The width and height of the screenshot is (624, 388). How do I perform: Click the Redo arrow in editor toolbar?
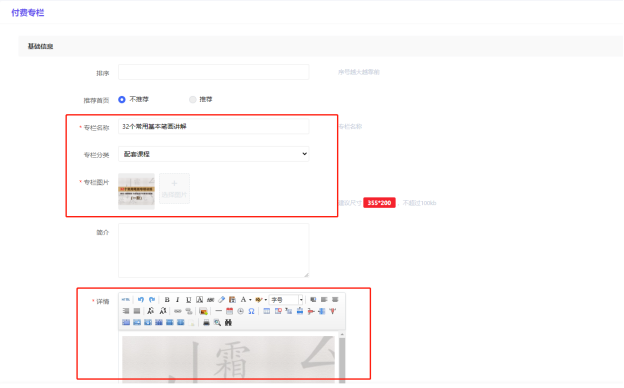tap(152, 300)
